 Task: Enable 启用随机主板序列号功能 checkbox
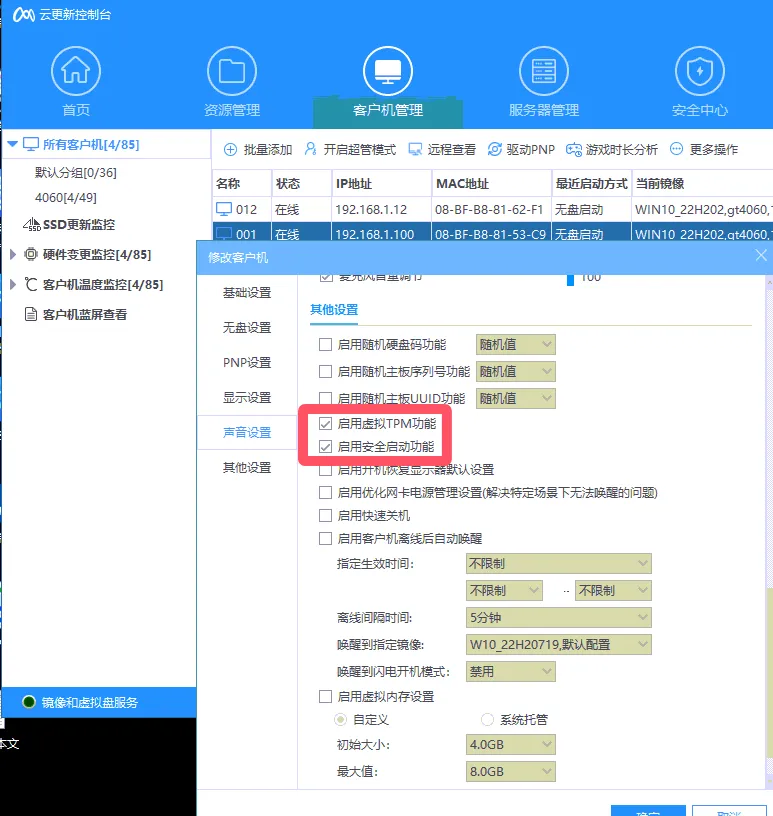pos(325,372)
